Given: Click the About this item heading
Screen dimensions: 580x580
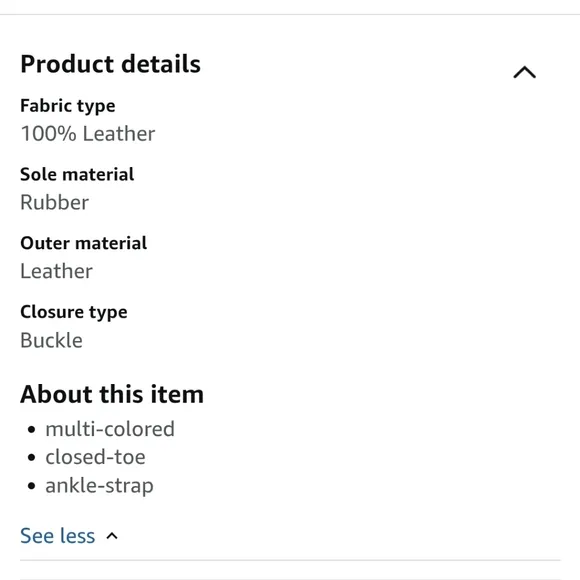Looking at the screenshot, I should (112, 394).
